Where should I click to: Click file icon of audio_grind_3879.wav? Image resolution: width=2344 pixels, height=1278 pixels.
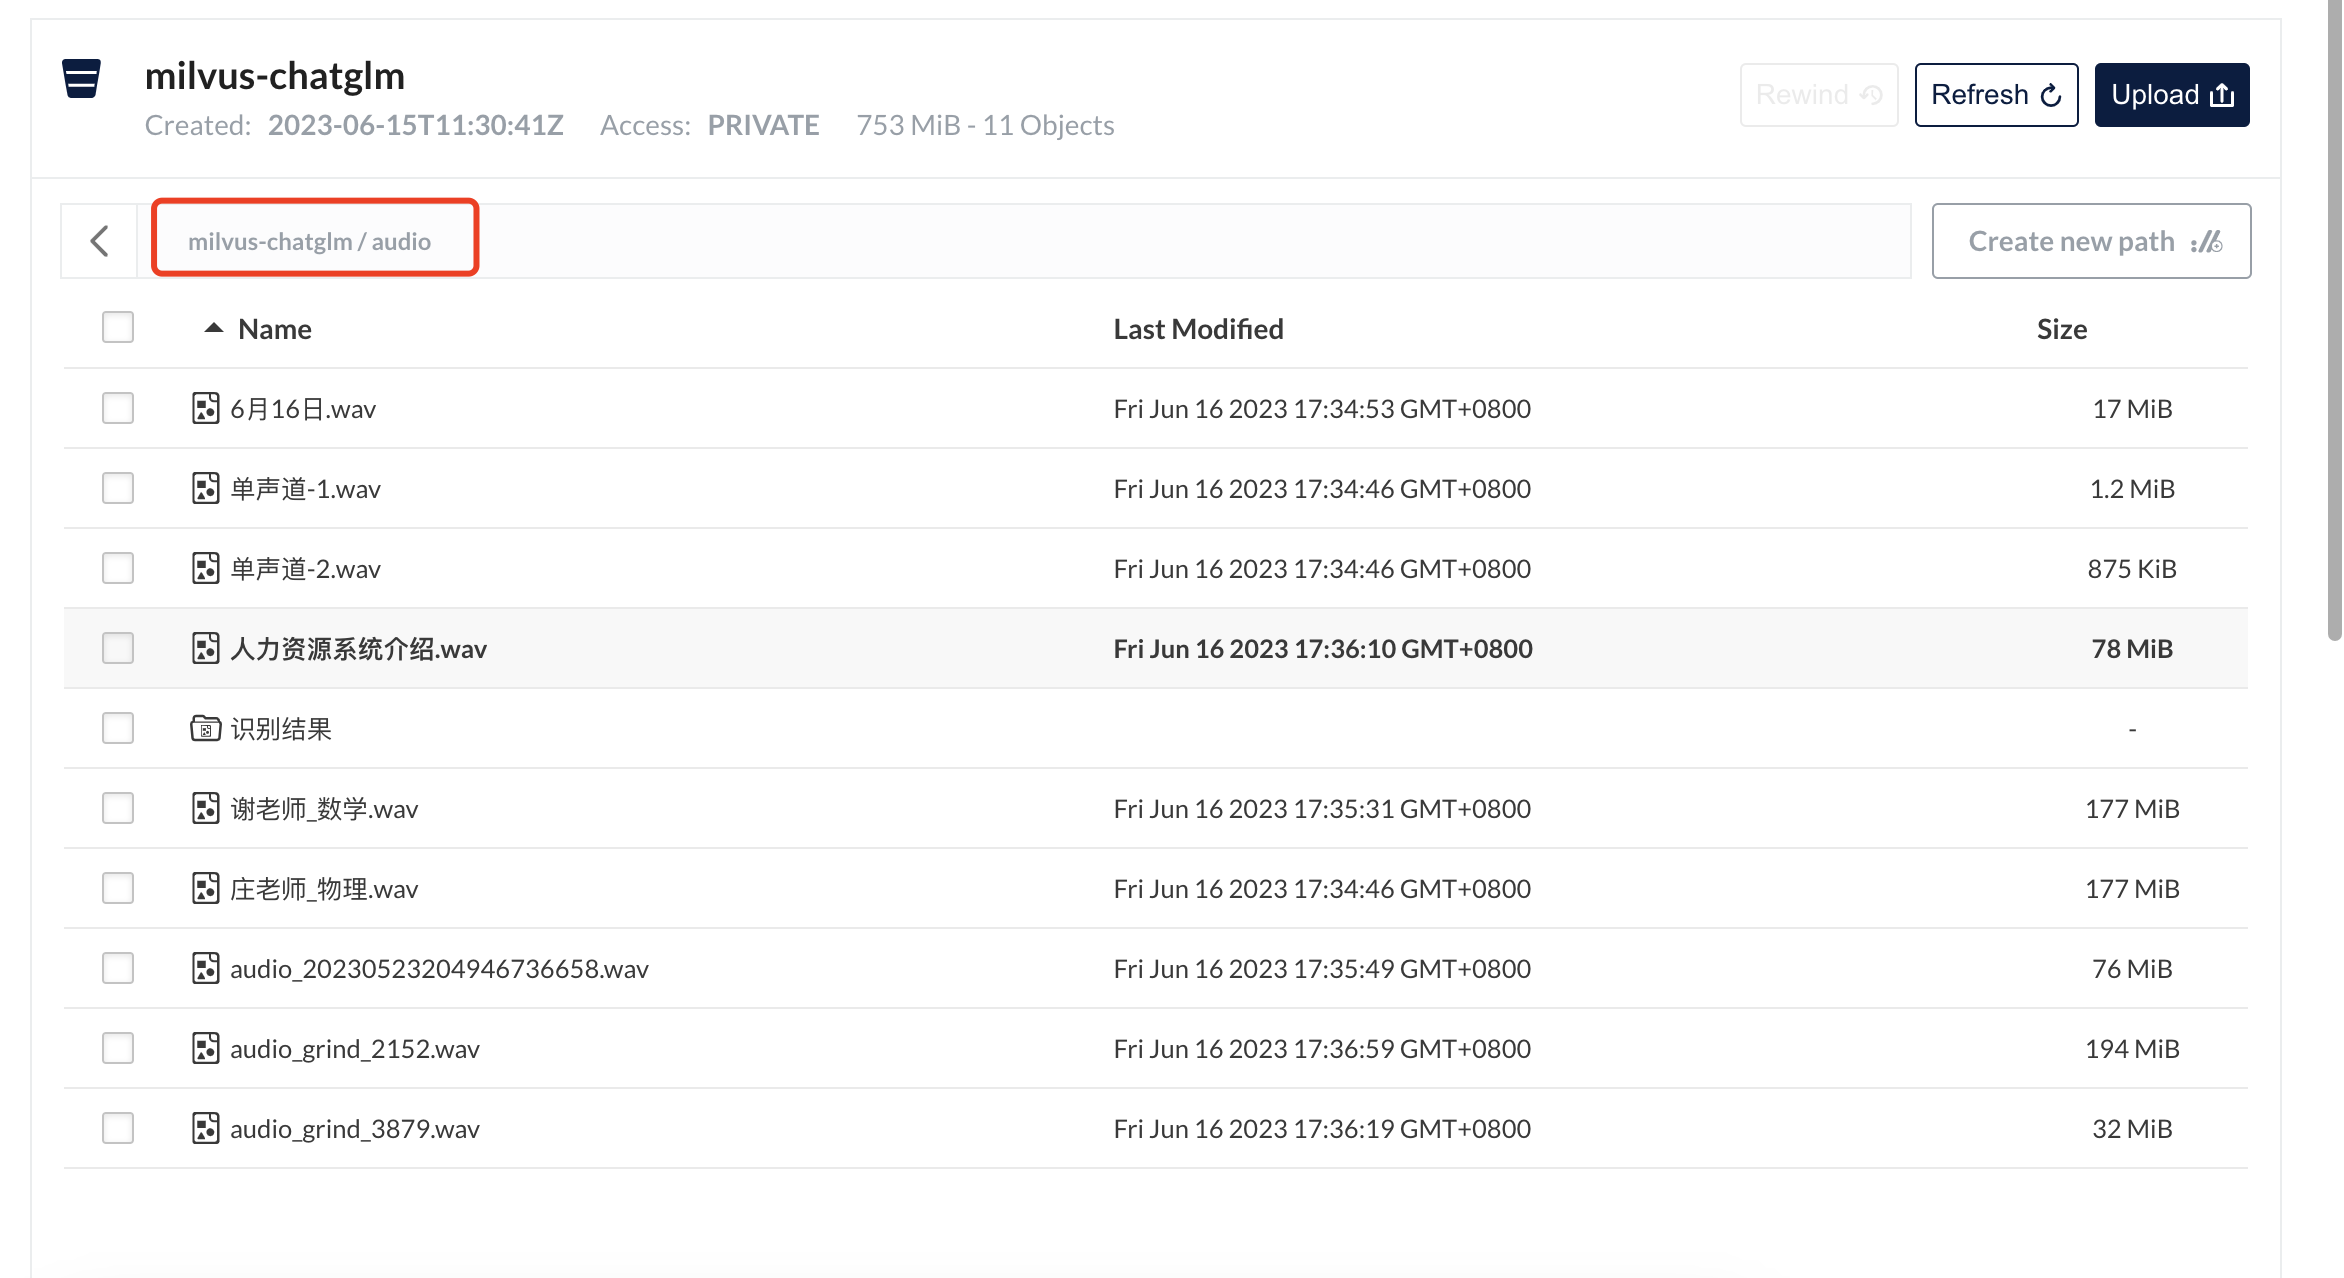(205, 1128)
